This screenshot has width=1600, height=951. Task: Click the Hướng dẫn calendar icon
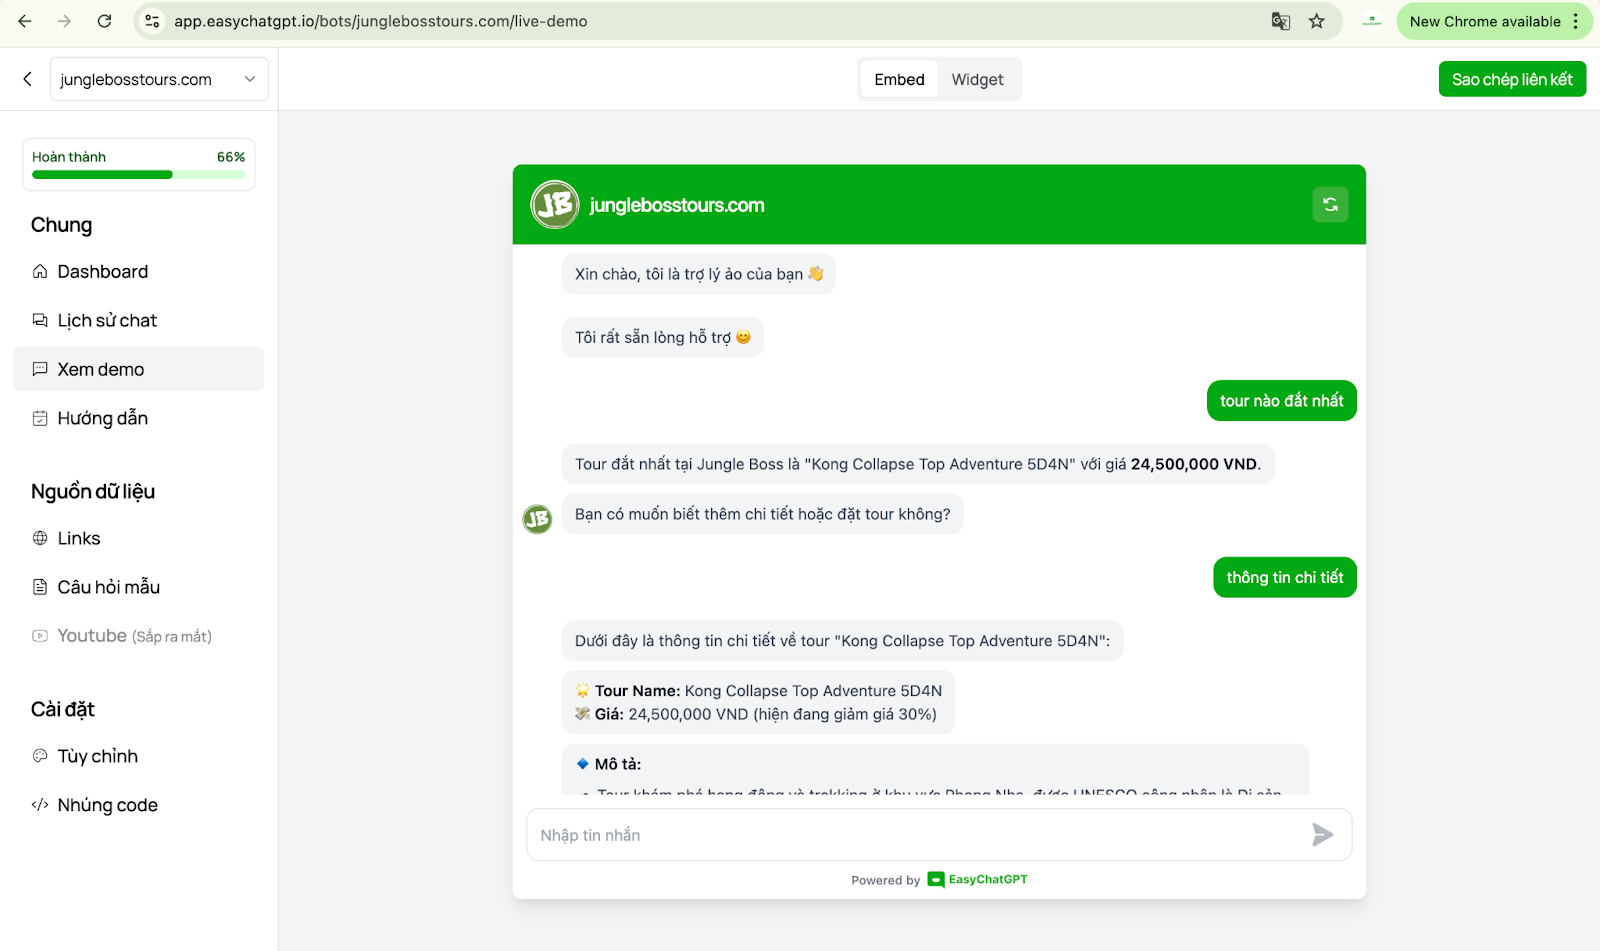tap(40, 418)
